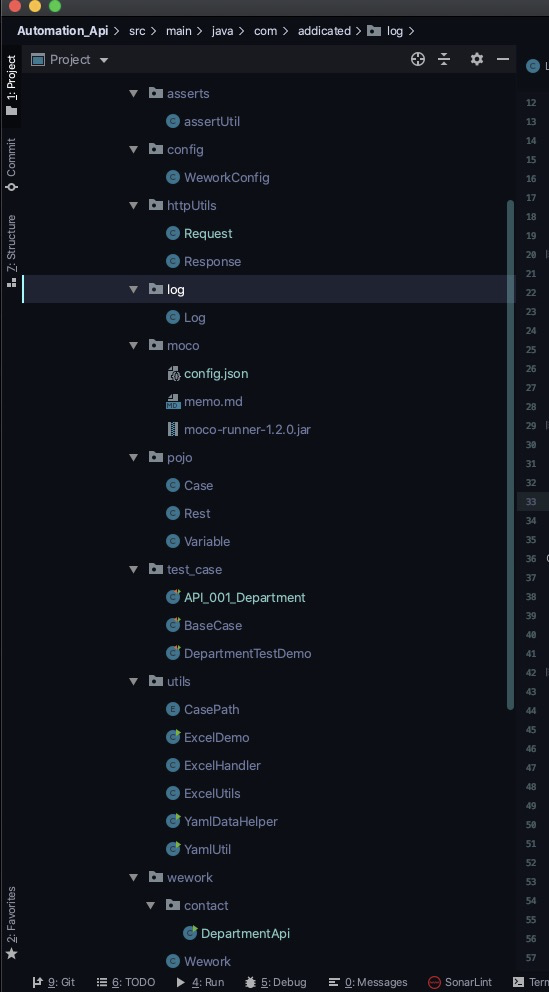Image resolution: width=549 pixels, height=992 pixels.
Task: Open the Git tool window button
Action: pos(54,982)
